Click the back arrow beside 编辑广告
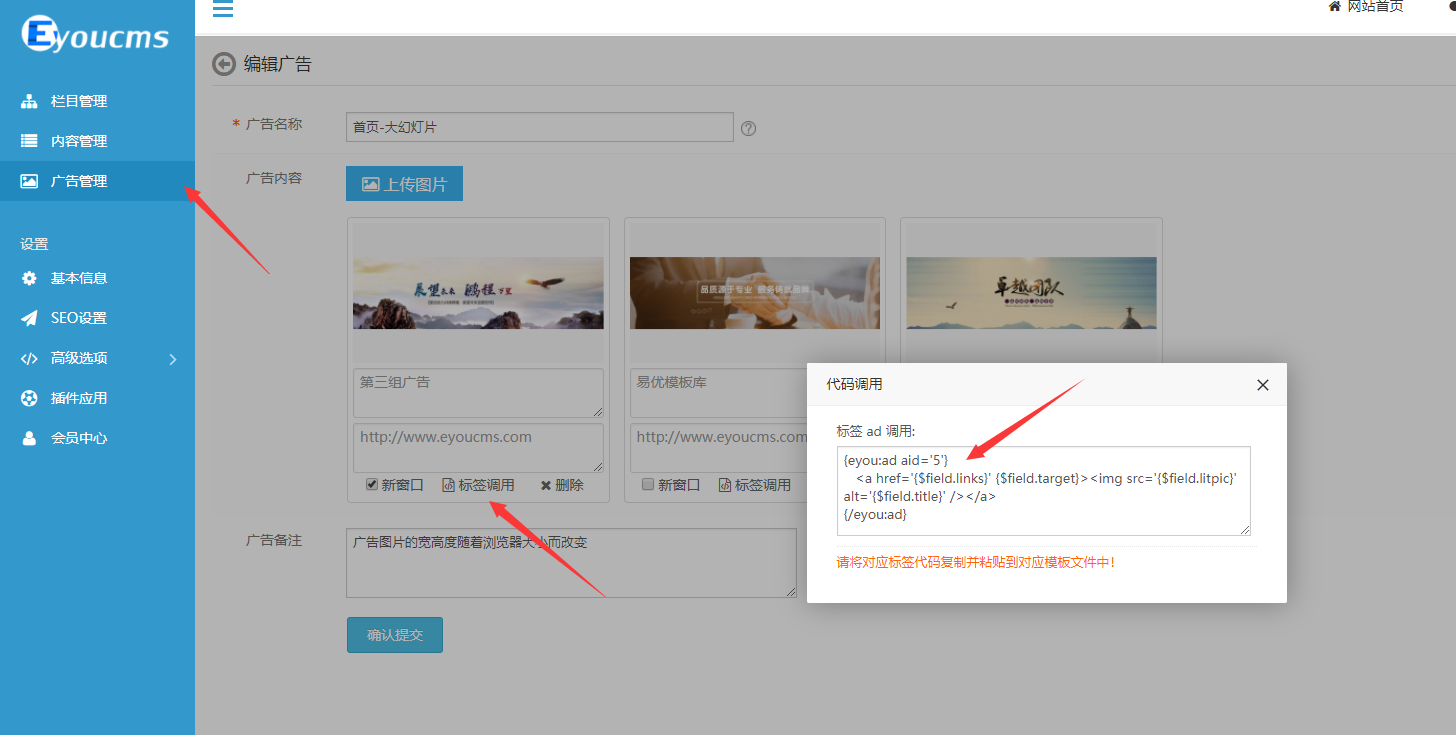This screenshot has width=1456, height=735. pos(224,64)
